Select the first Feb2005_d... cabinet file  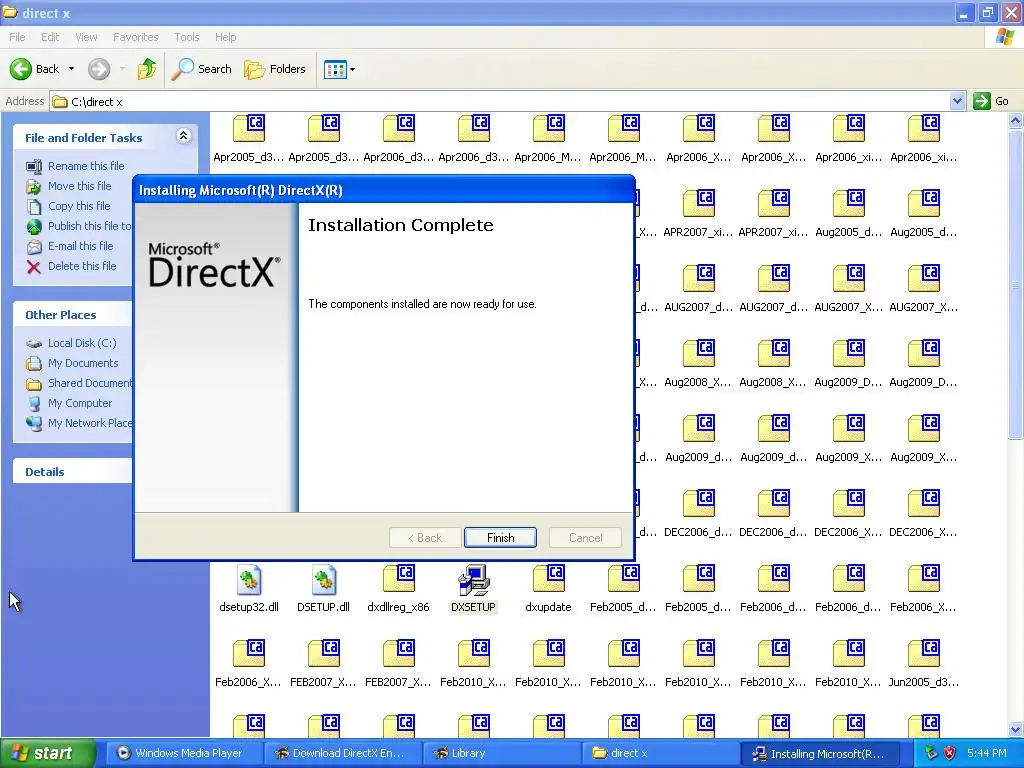[x=624, y=580]
